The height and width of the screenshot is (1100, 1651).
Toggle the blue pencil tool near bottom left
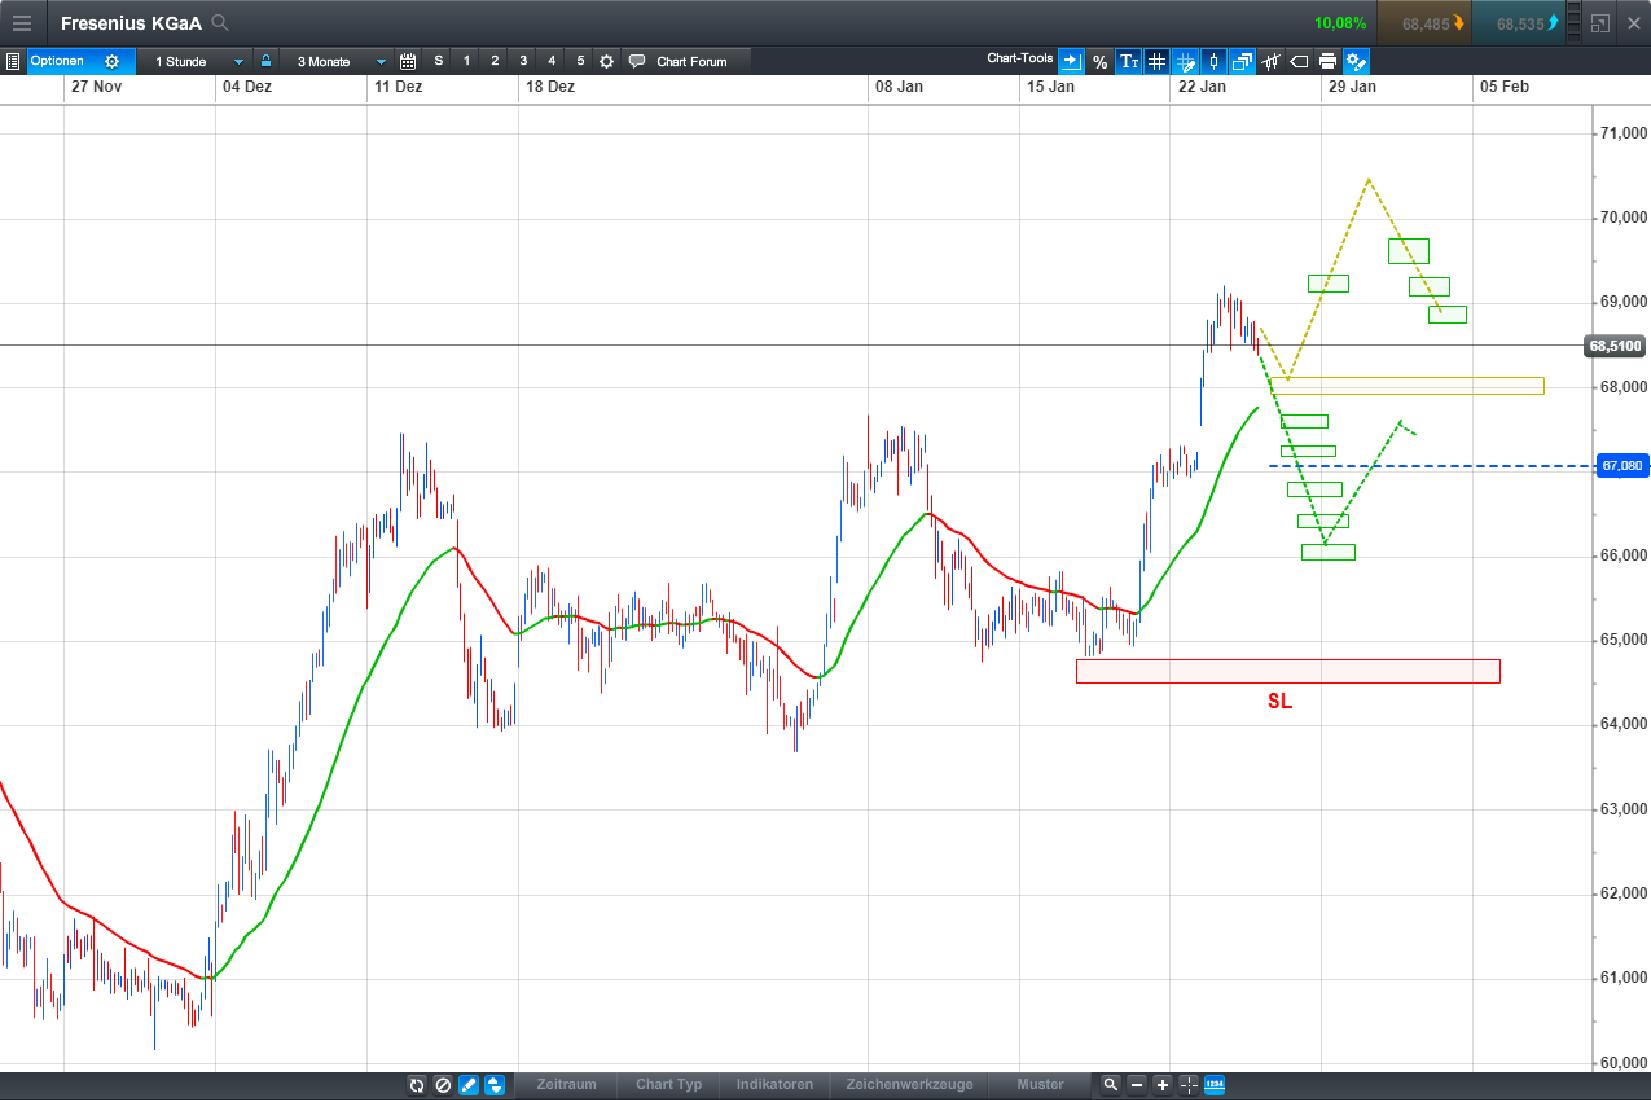[x=468, y=1085]
